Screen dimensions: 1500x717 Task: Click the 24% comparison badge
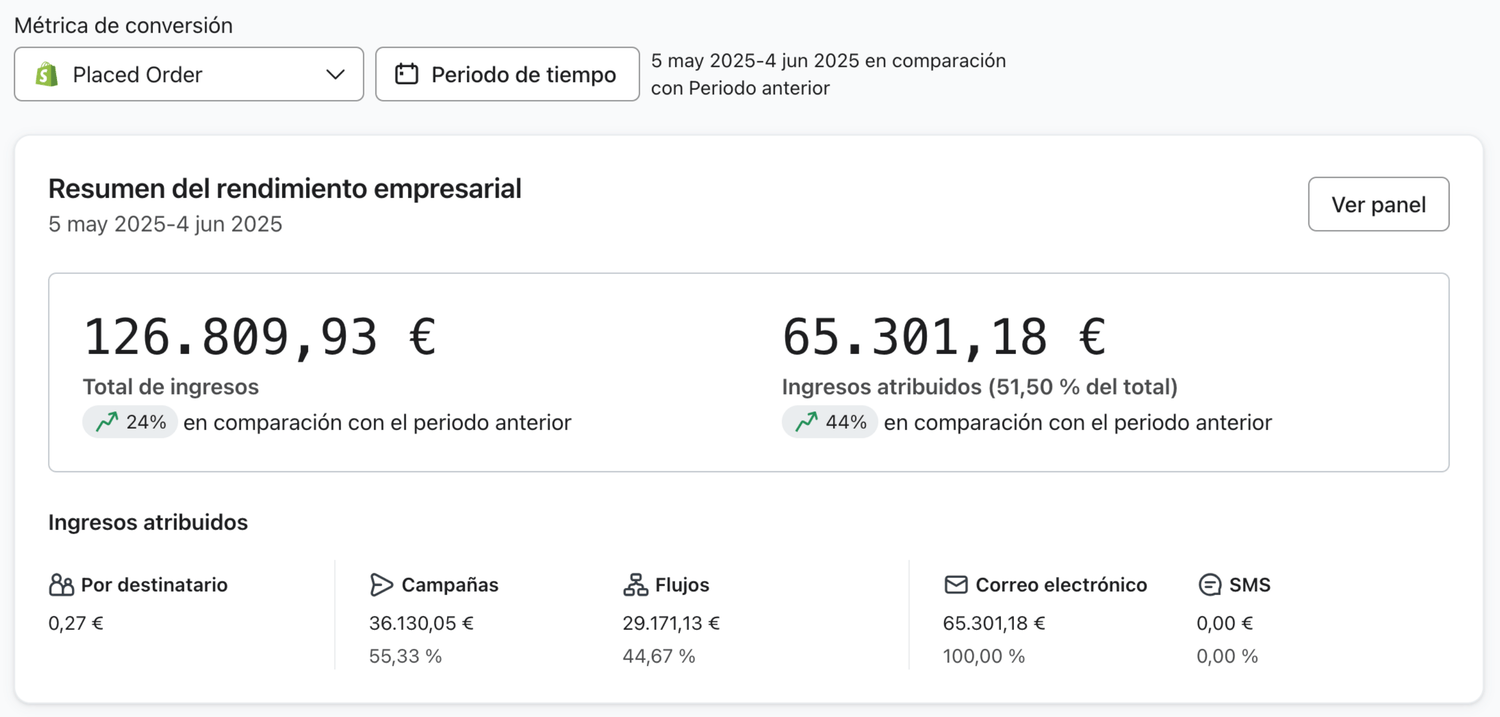(130, 422)
